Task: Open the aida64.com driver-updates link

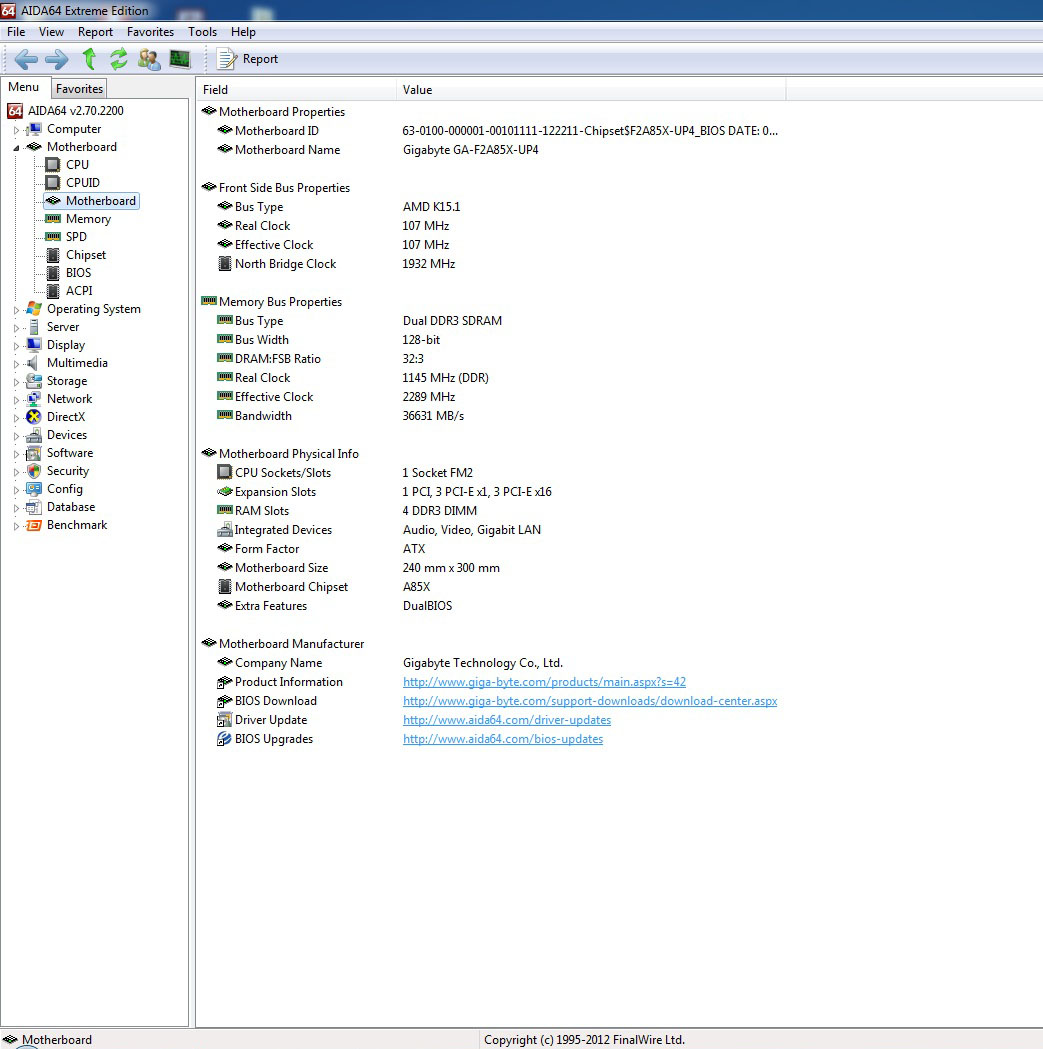Action: point(506,720)
